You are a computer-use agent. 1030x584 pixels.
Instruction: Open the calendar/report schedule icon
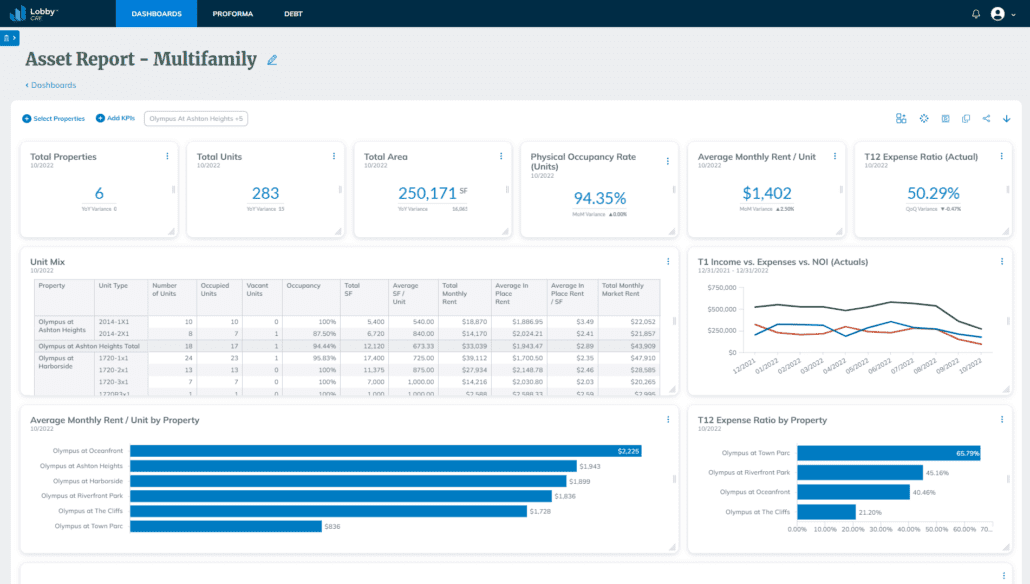coord(945,118)
